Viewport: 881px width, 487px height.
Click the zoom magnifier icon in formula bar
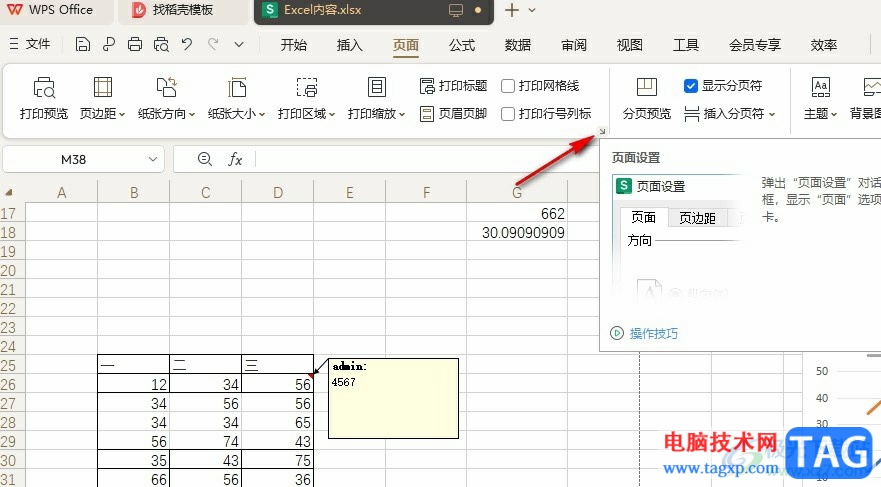point(205,160)
